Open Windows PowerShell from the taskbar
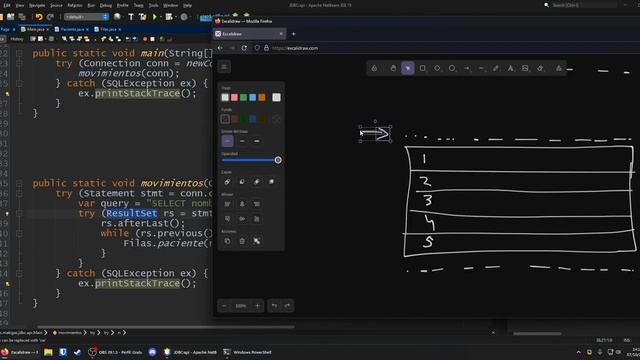This screenshot has height=360, width=640. pyautogui.click(x=247, y=352)
